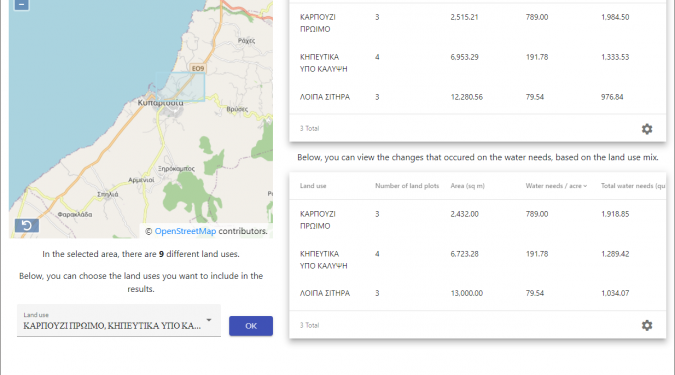Click the Number of land plots header
This screenshot has width=675, height=375.
tap(407, 186)
